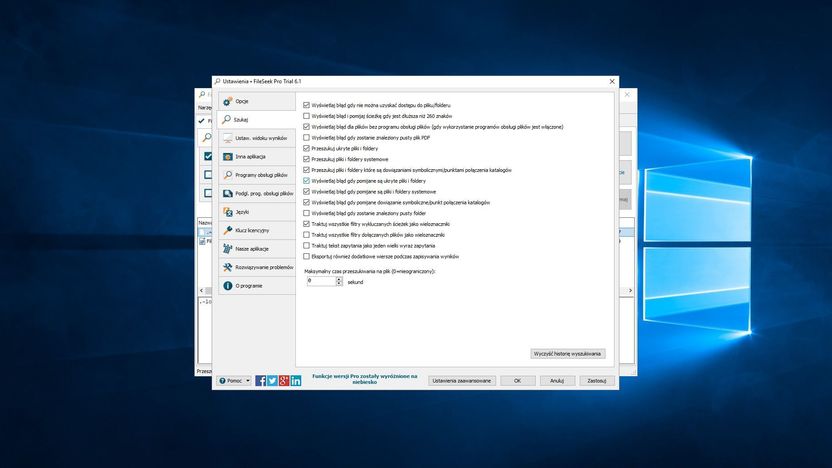Viewport: 832px width, 468px height.
Task: Click the Rozwiązywanie problemów tools icon
Action: (228, 267)
